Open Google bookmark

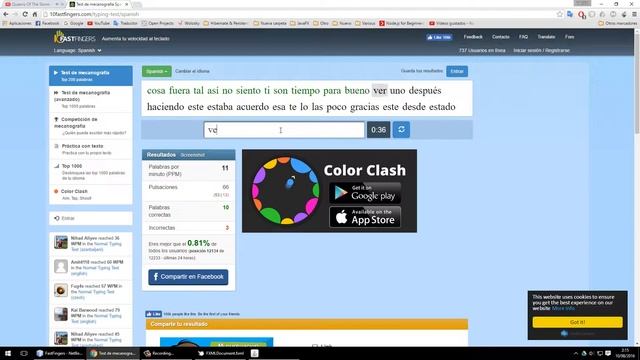coord(73,23)
